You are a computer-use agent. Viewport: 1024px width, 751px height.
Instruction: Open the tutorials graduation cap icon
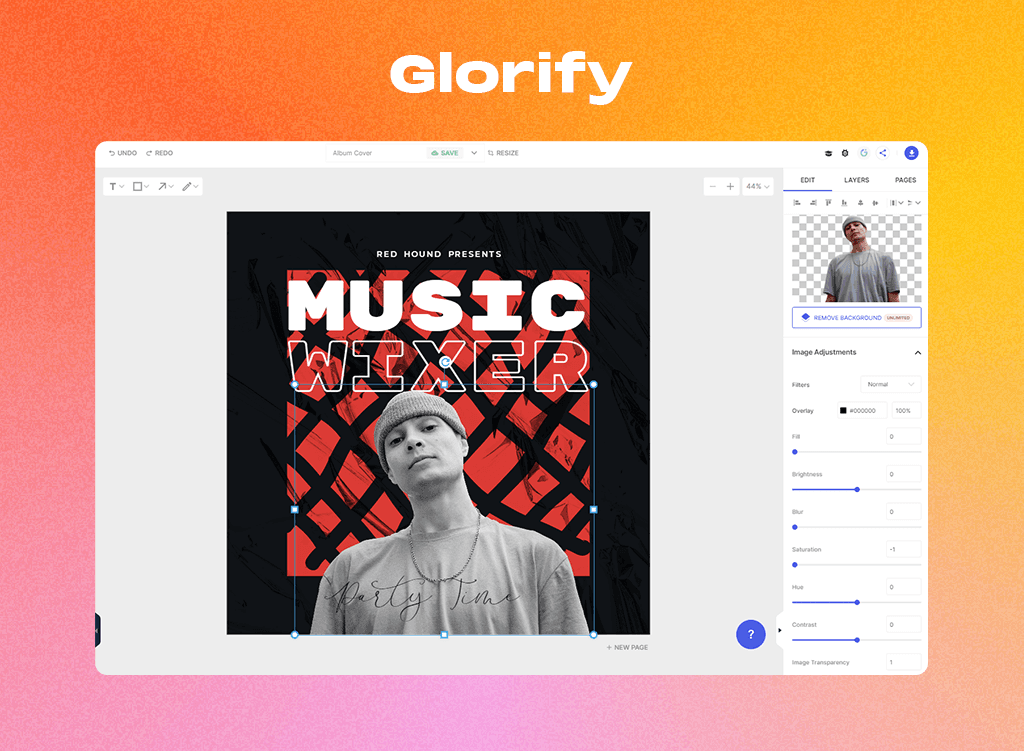click(x=828, y=153)
